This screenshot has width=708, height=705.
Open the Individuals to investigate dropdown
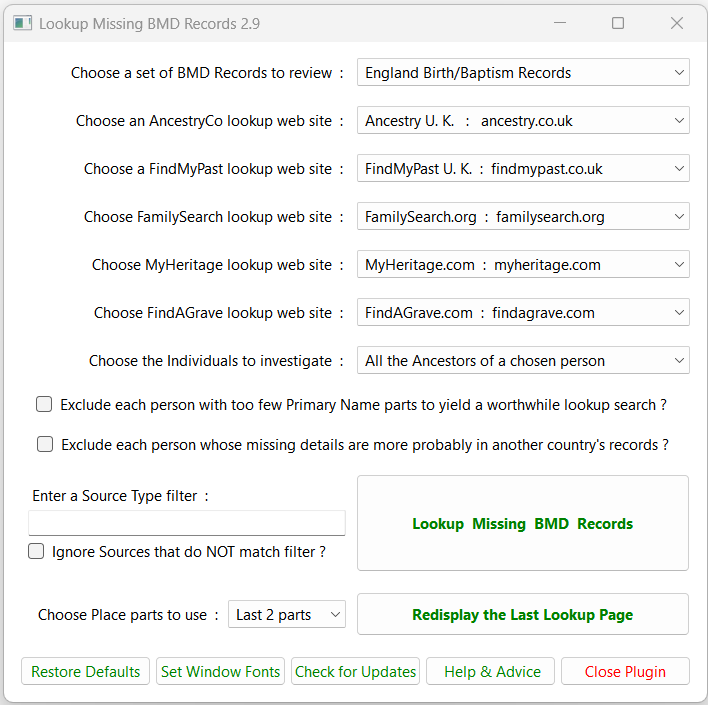(523, 361)
